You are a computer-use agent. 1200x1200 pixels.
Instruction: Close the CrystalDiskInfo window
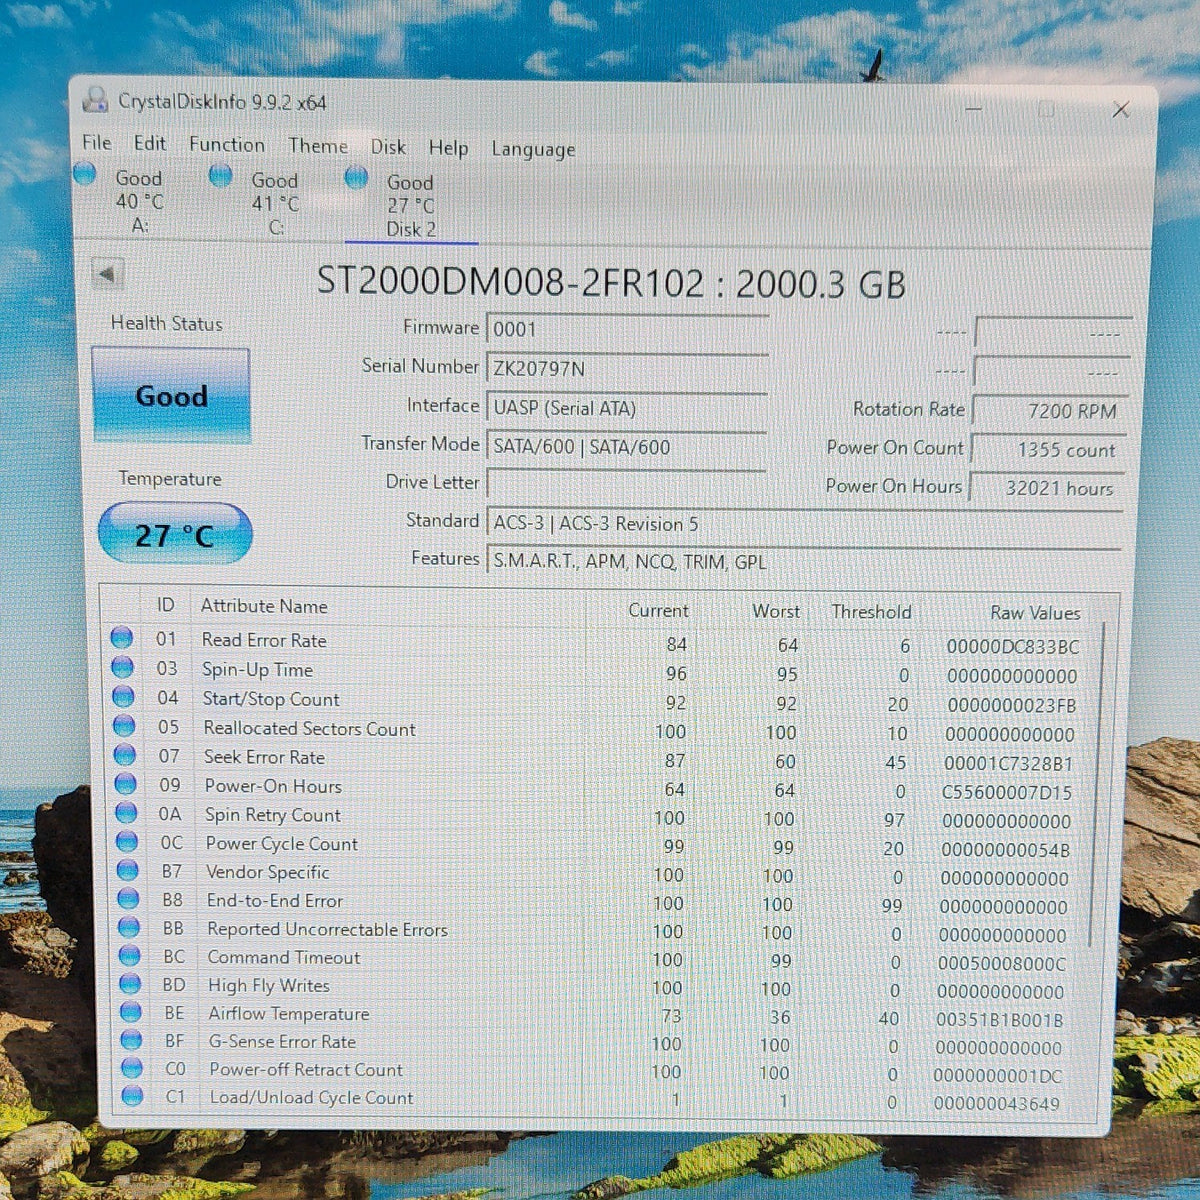[x=1121, y=110]
